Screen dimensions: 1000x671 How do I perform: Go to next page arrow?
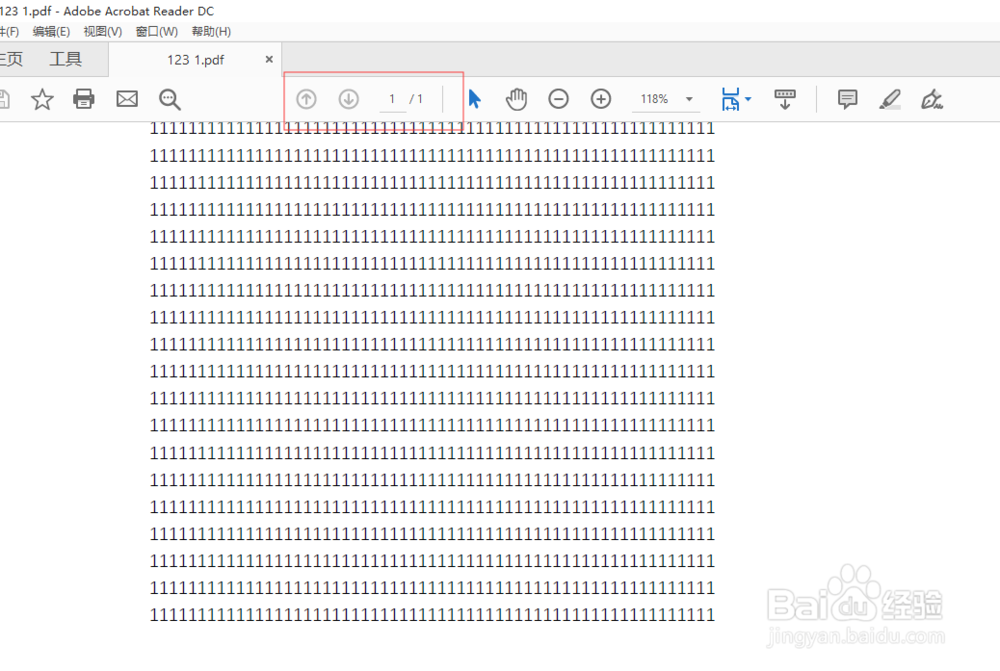[x=348, y=99]
